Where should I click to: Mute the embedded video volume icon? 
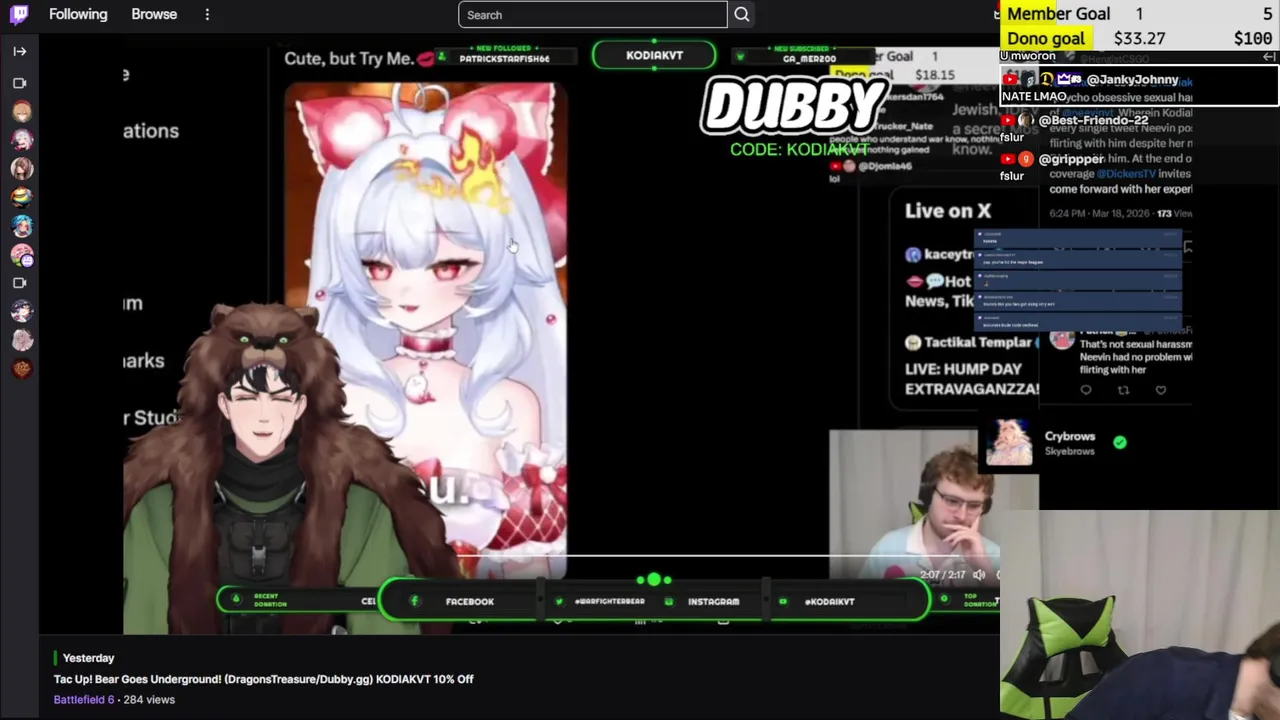[979, 575]
